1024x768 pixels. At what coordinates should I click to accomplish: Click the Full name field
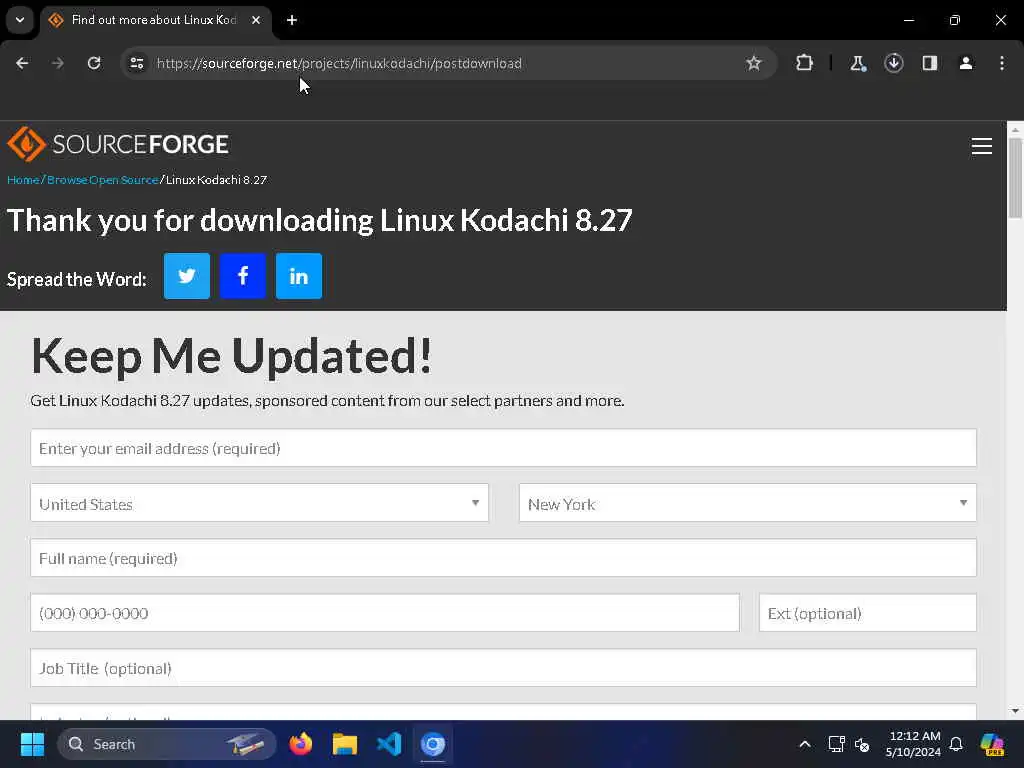504,558
